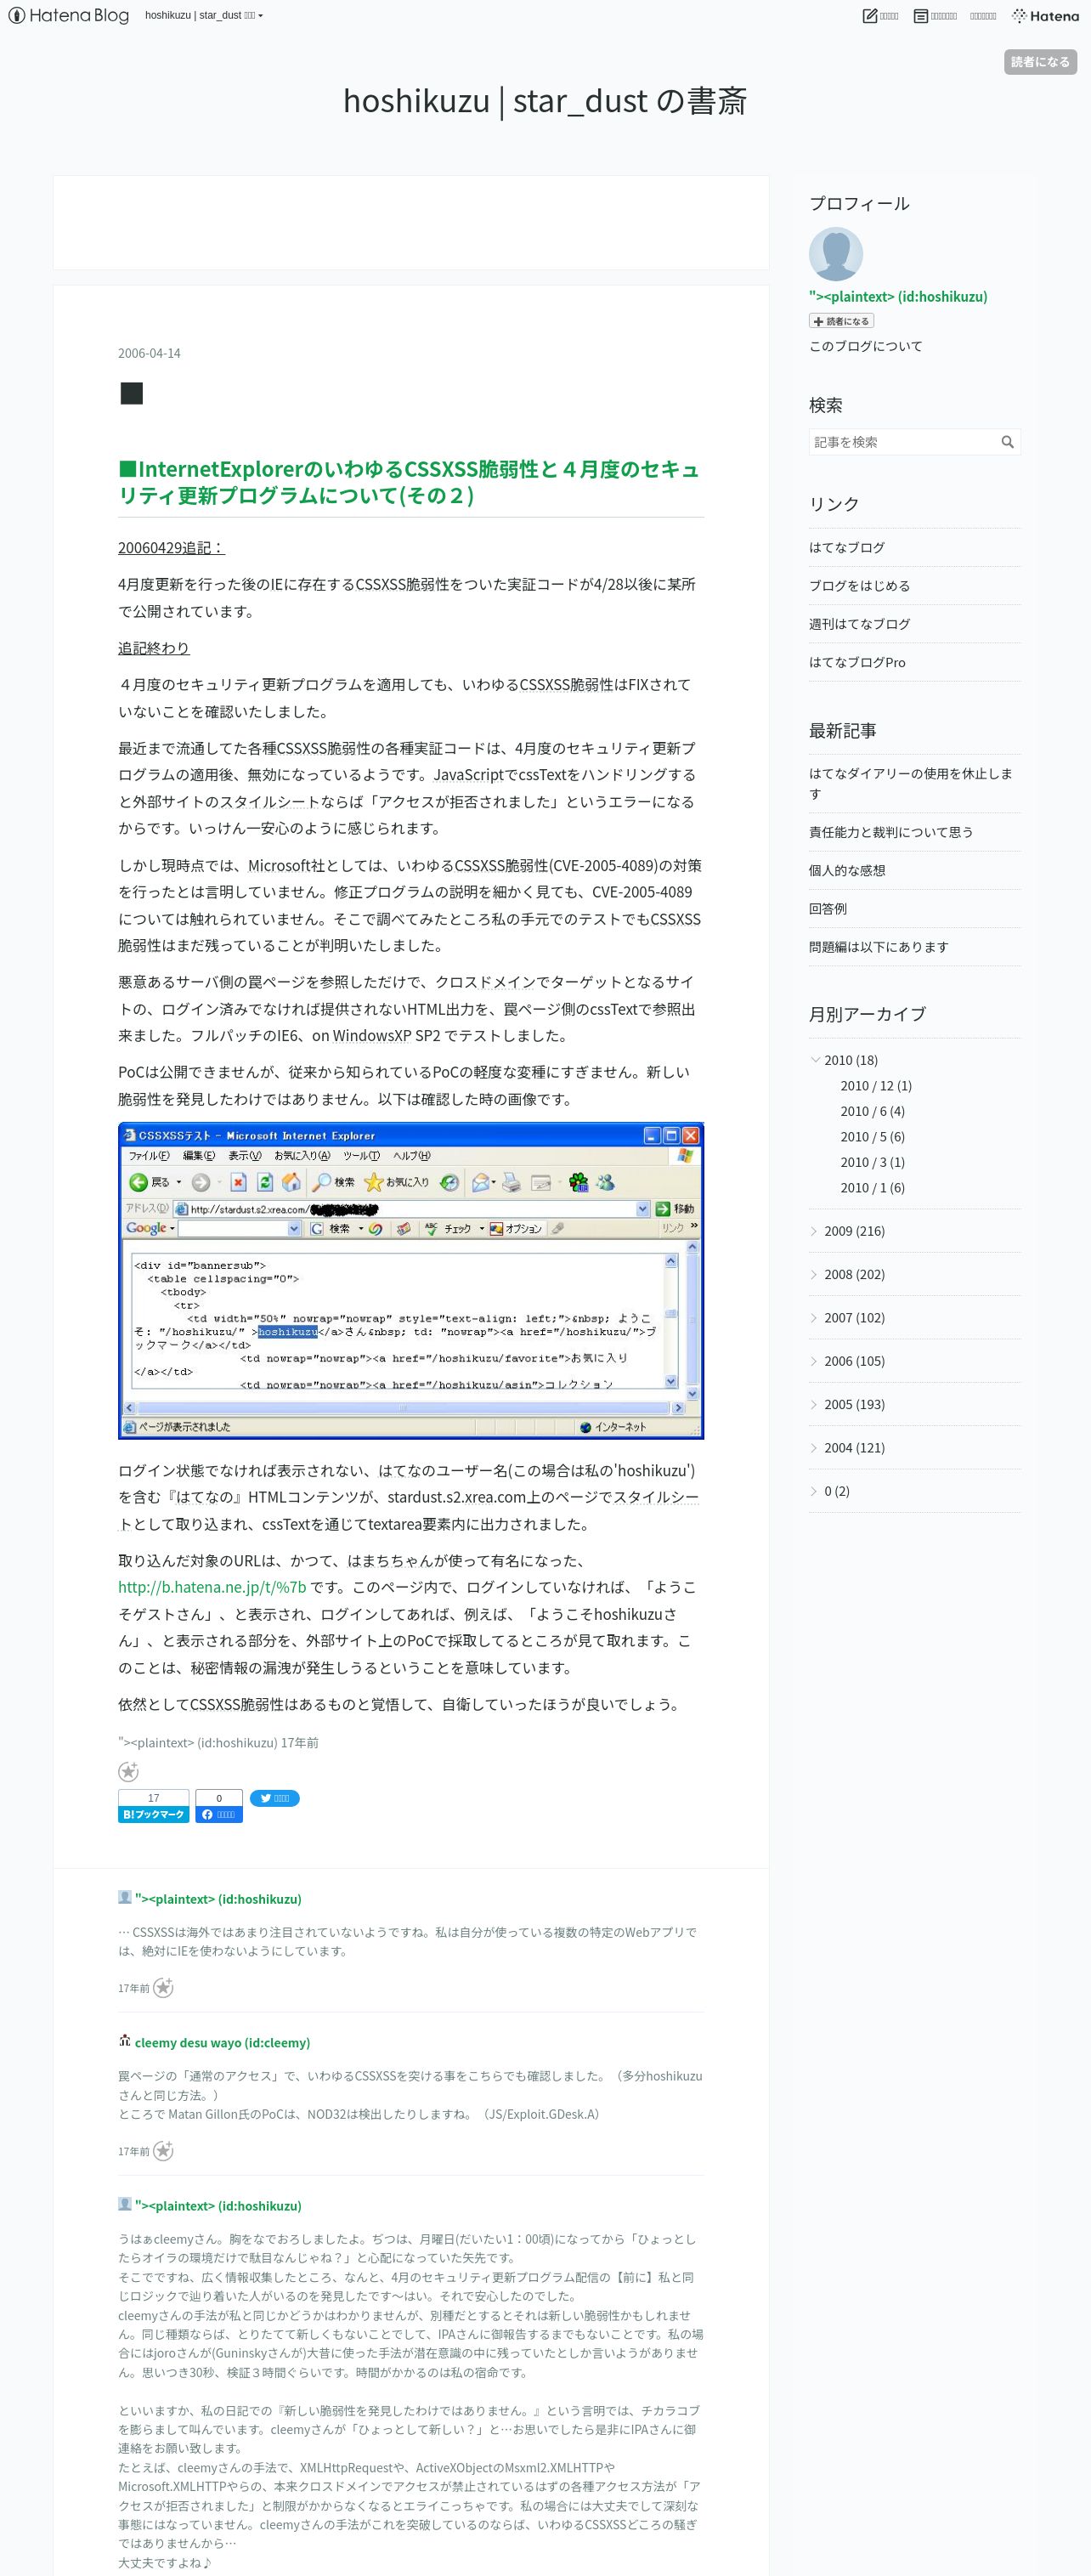Open the Hatena Blog logo link

point(69,15)
